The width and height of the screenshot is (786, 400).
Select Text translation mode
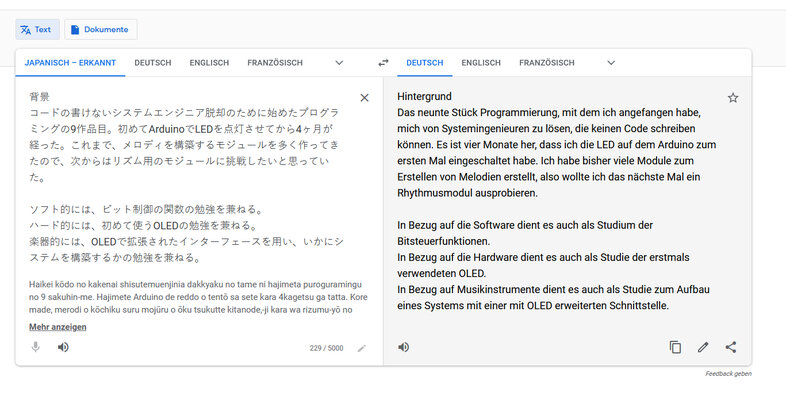37,30
